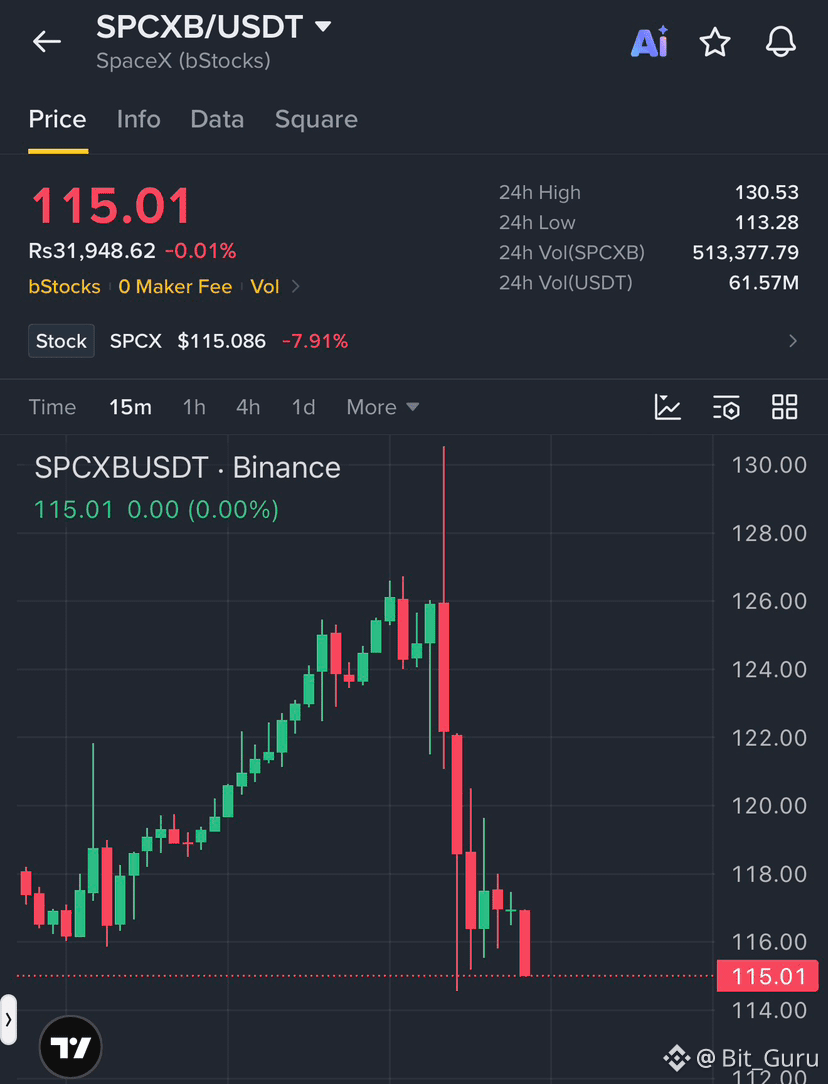Open the More timeframes dropdown
The height and width of the screenshot is (1084, 828).
click(x=382, y=406)
